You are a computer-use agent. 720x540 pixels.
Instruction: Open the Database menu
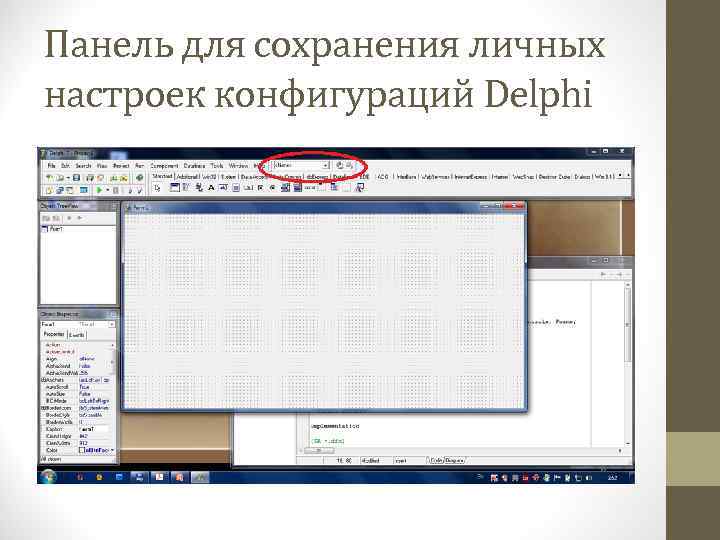[x=194, y=166]
